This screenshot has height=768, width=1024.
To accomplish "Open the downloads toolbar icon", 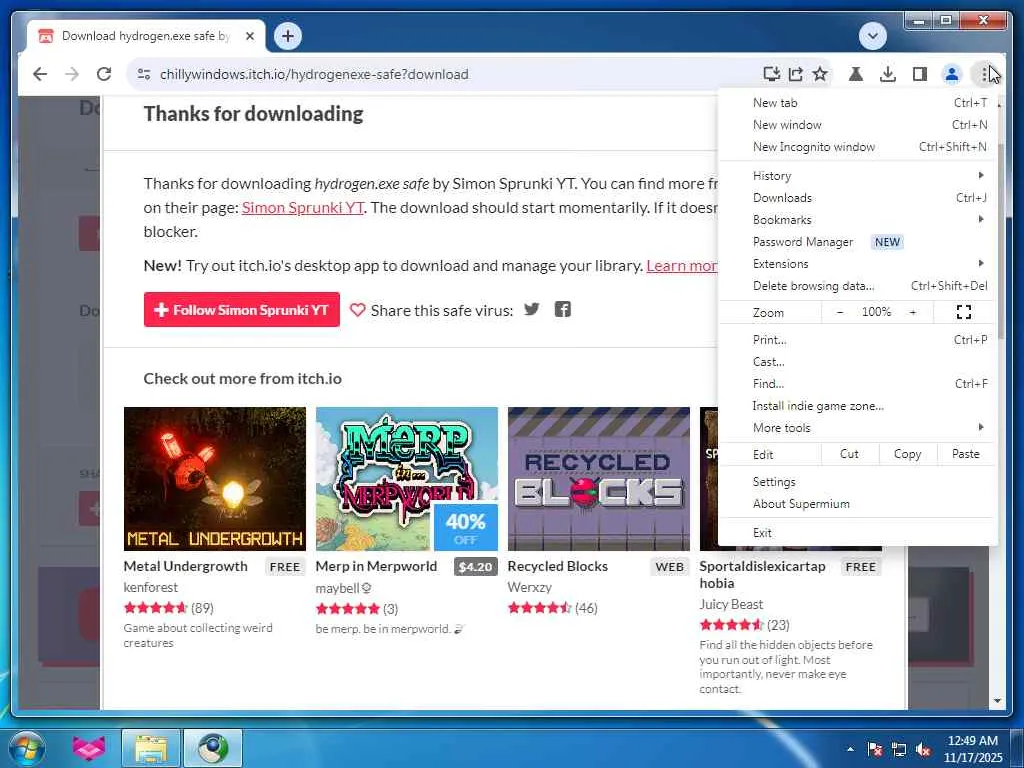I will [x=888, y=74].
